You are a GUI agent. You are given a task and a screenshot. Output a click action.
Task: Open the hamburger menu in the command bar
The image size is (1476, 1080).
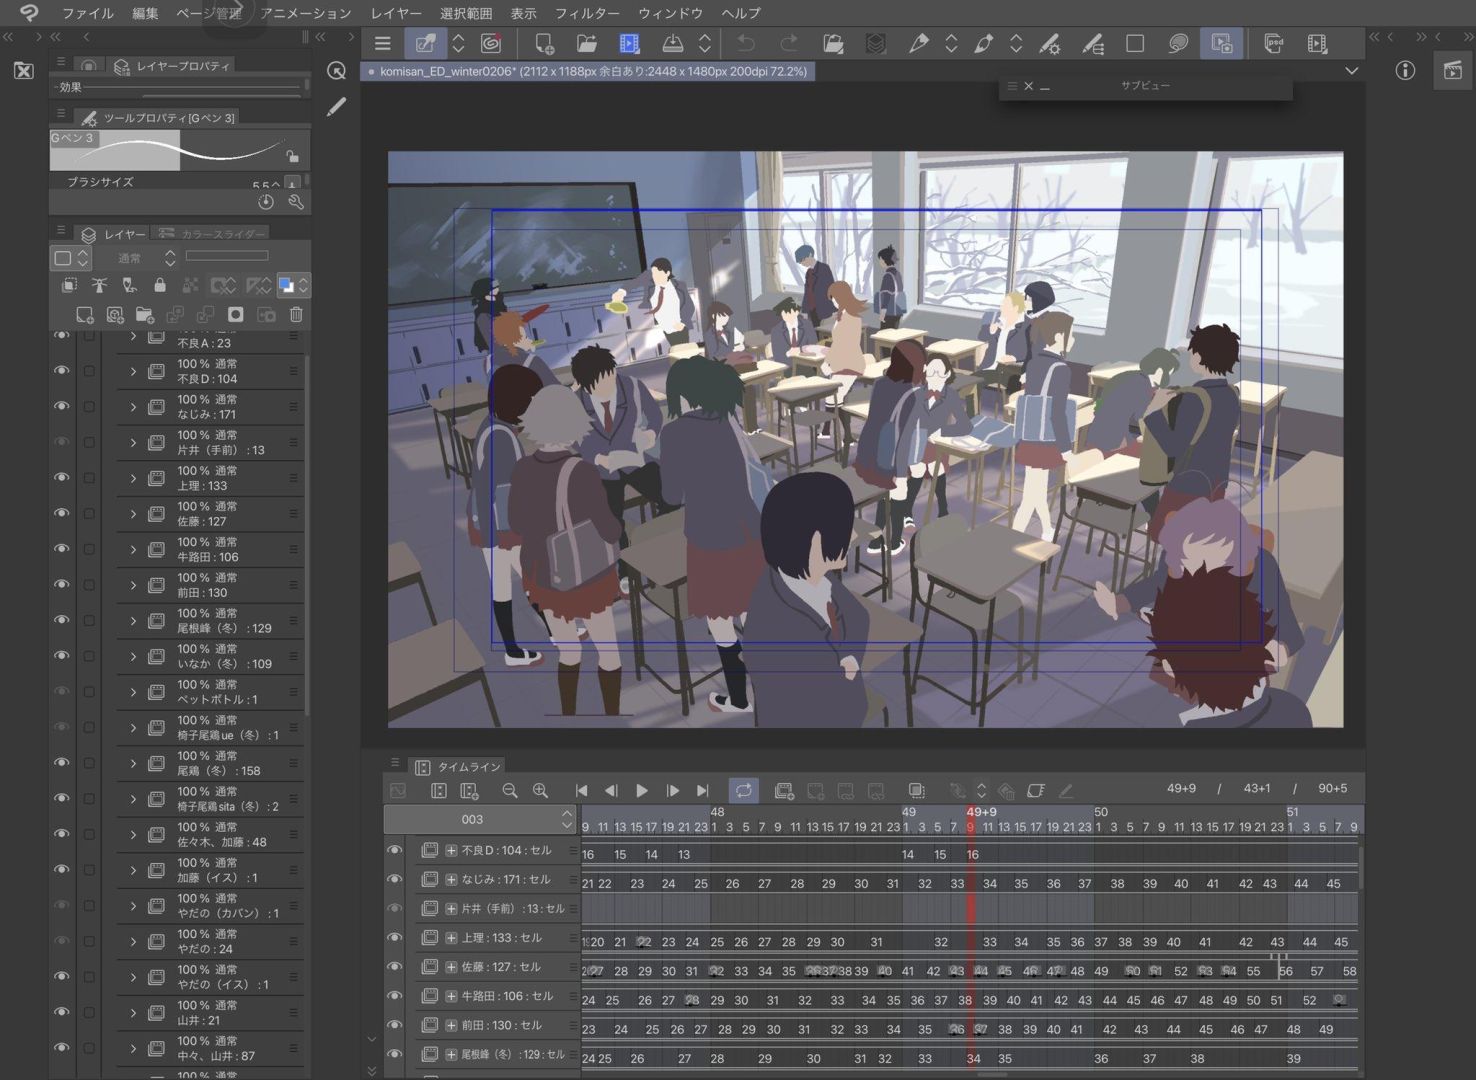[382, 43]
